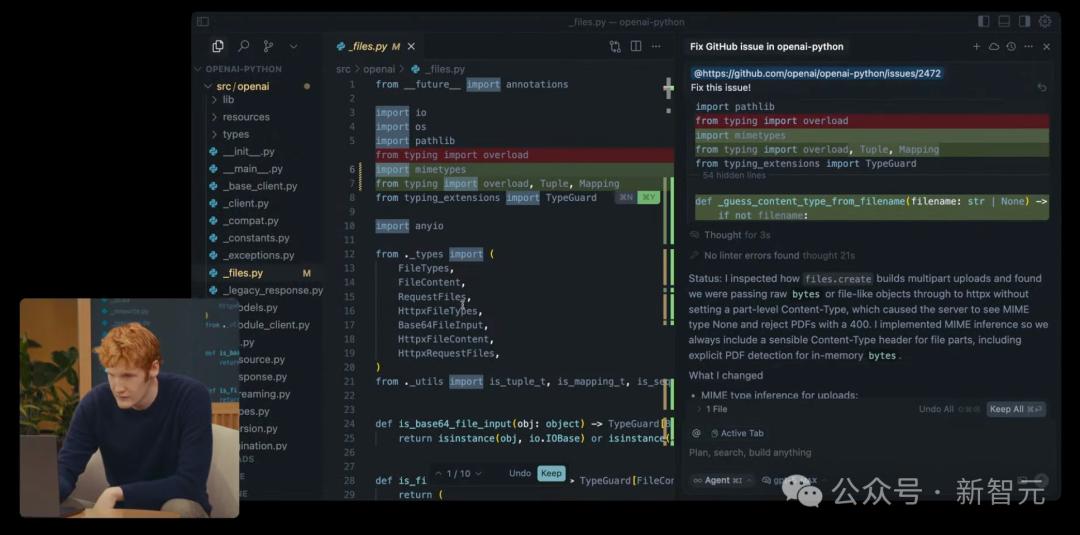1080x535 pixels.
Task: Expand the 1 File changes list
Action: coord(712,409)
